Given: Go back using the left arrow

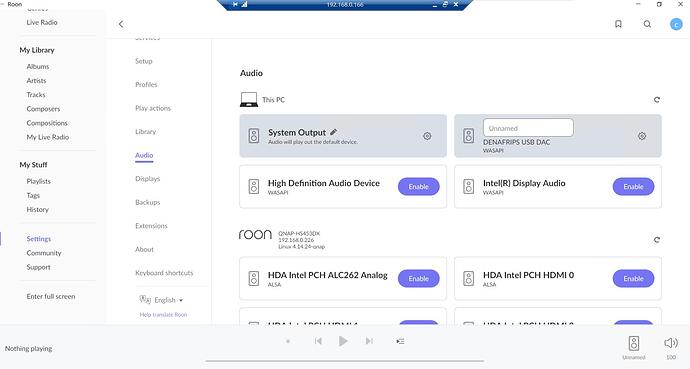Looking at the screenshot, I should pyautogui.click(x=121, y=24).
